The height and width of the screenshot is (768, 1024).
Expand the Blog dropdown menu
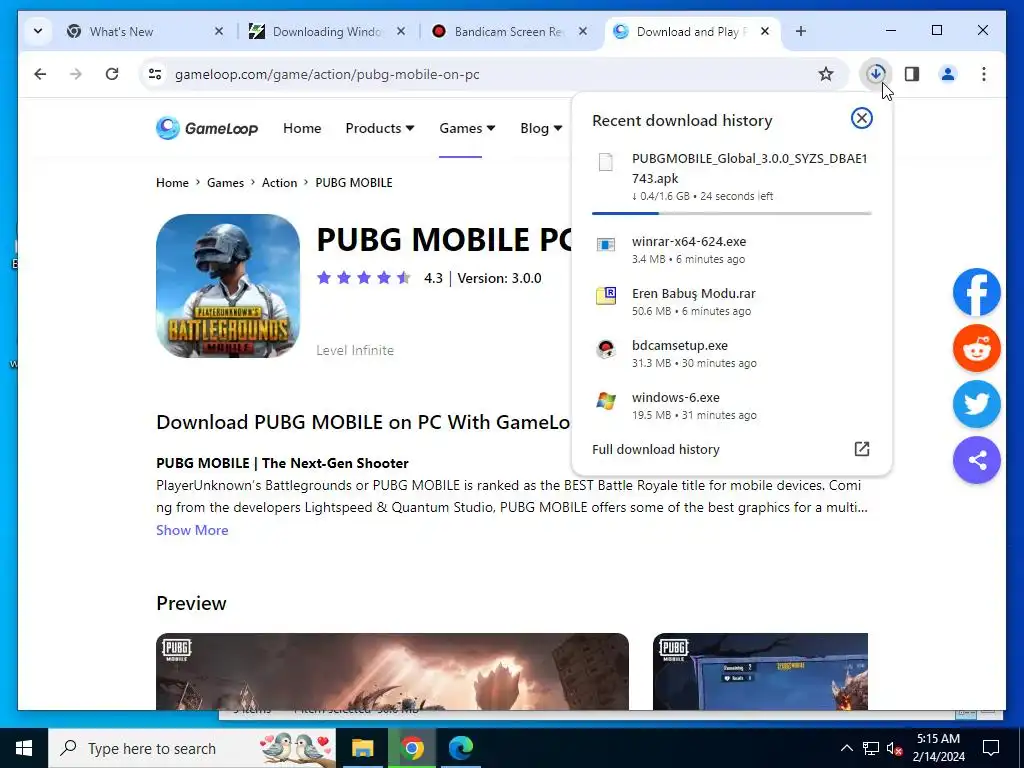tap(541, 128)
